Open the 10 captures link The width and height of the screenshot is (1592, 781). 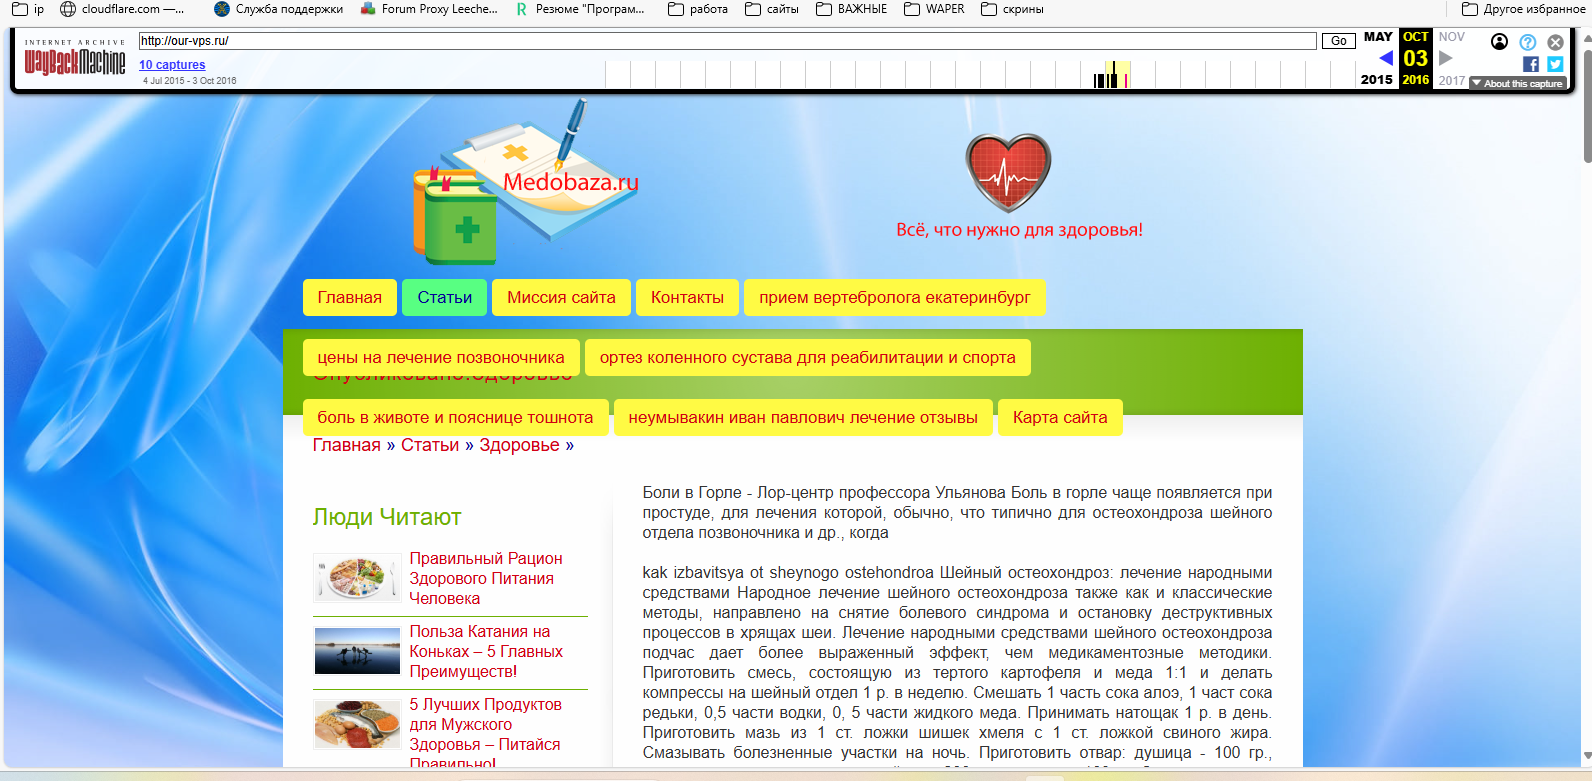click(172, 65)
